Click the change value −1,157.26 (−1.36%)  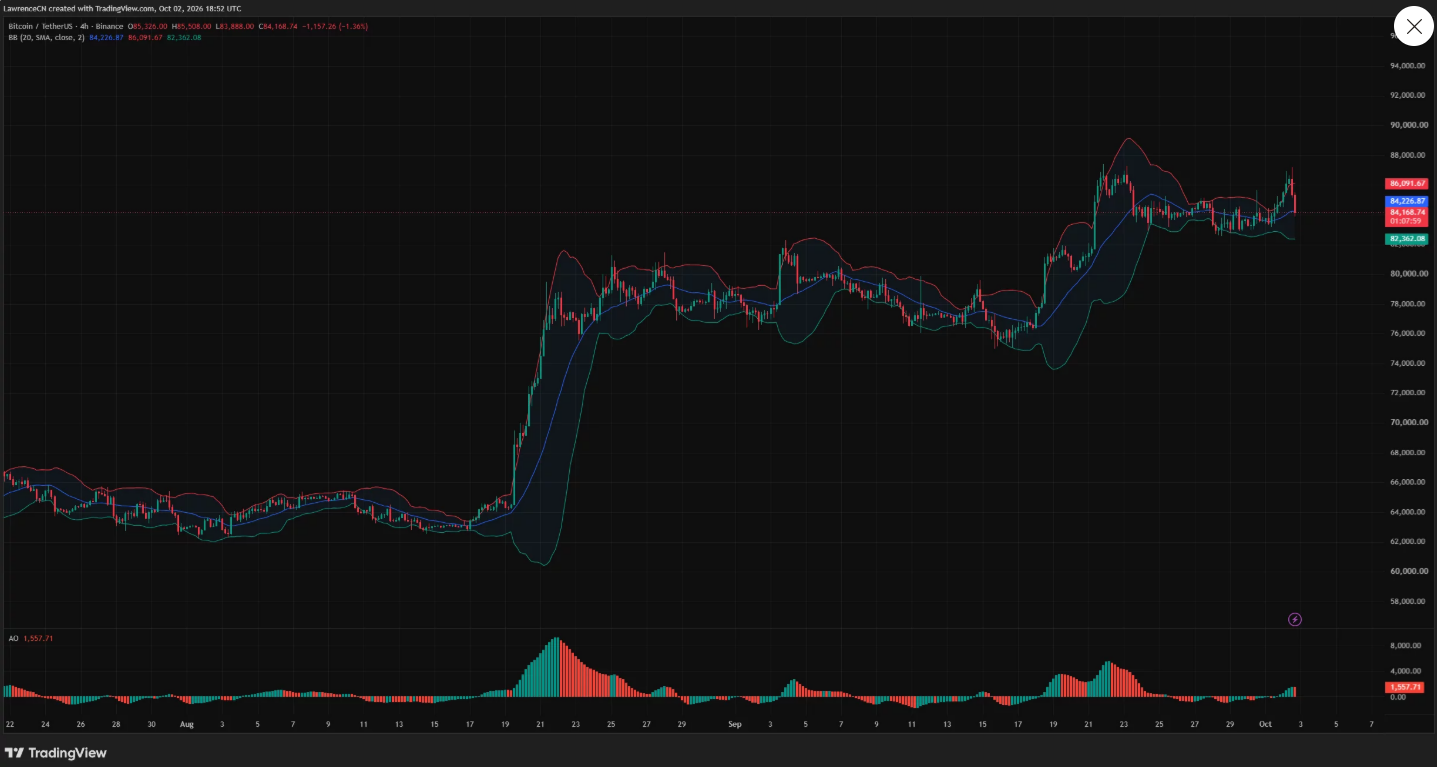pos(335,26)
